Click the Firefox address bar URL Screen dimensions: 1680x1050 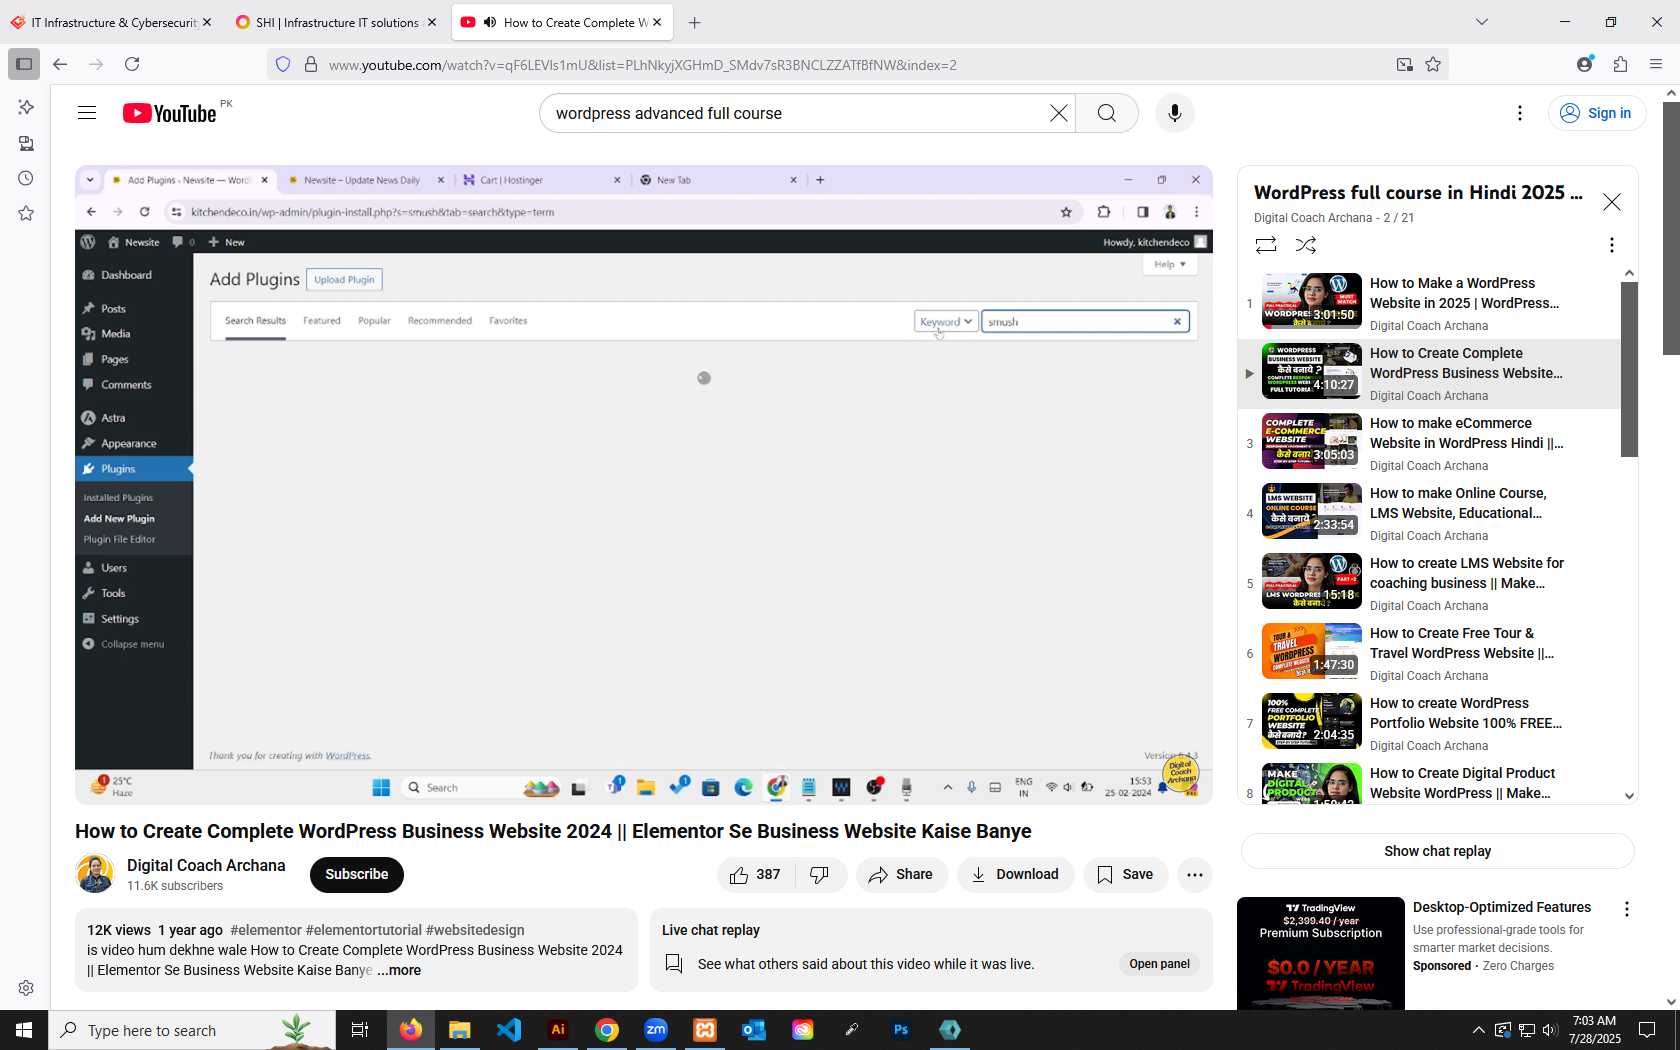click(643, 65)
